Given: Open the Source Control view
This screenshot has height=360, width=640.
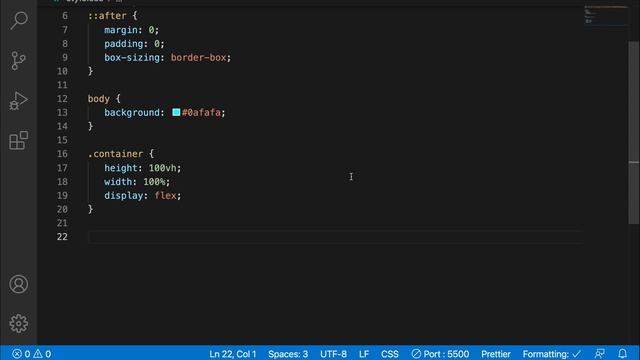Looking at the screenshot, I should click(18, 60).
